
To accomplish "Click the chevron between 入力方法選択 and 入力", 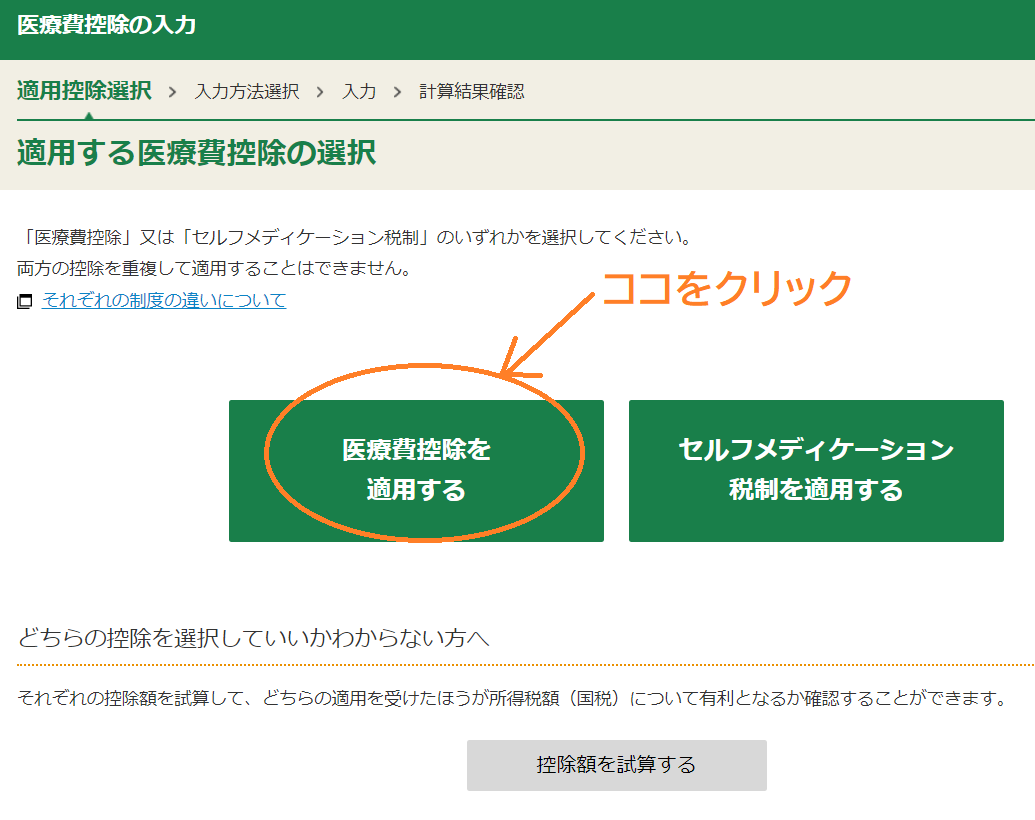I will click(x=320, y=92).
